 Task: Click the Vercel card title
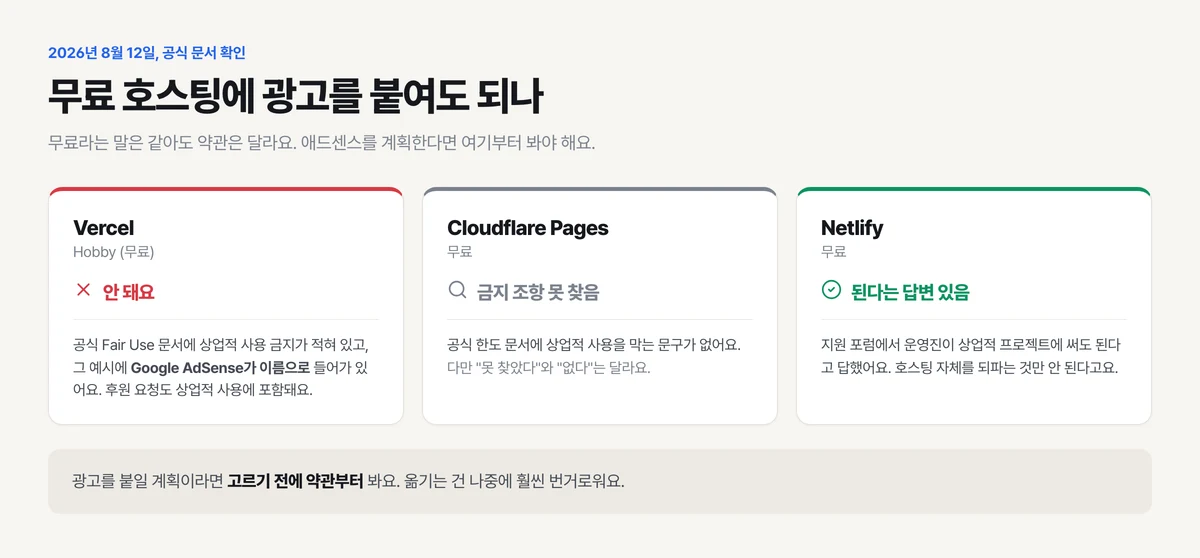point(103,228)
